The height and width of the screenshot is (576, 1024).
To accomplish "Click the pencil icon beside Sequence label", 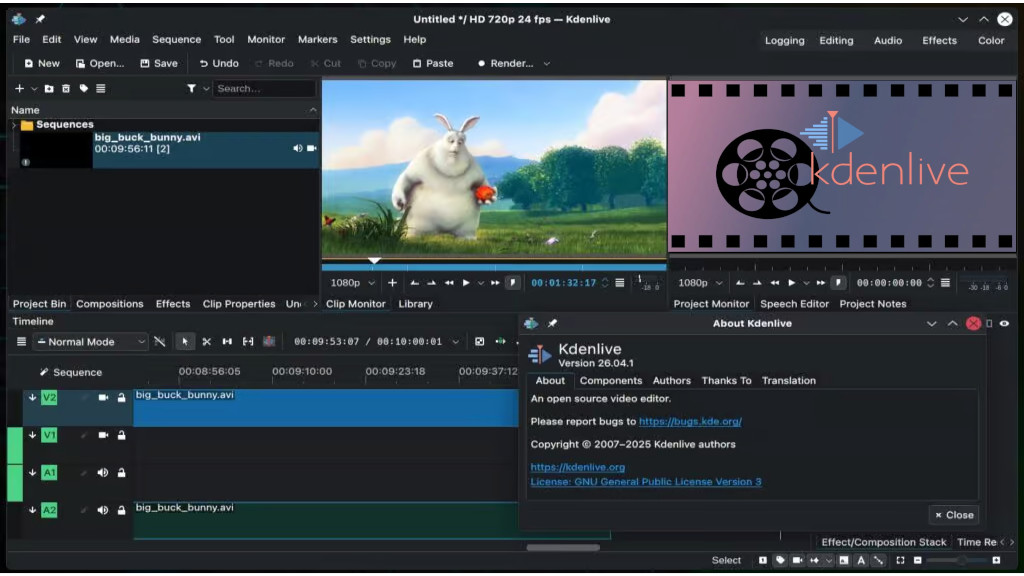I will tap(44, 372).
